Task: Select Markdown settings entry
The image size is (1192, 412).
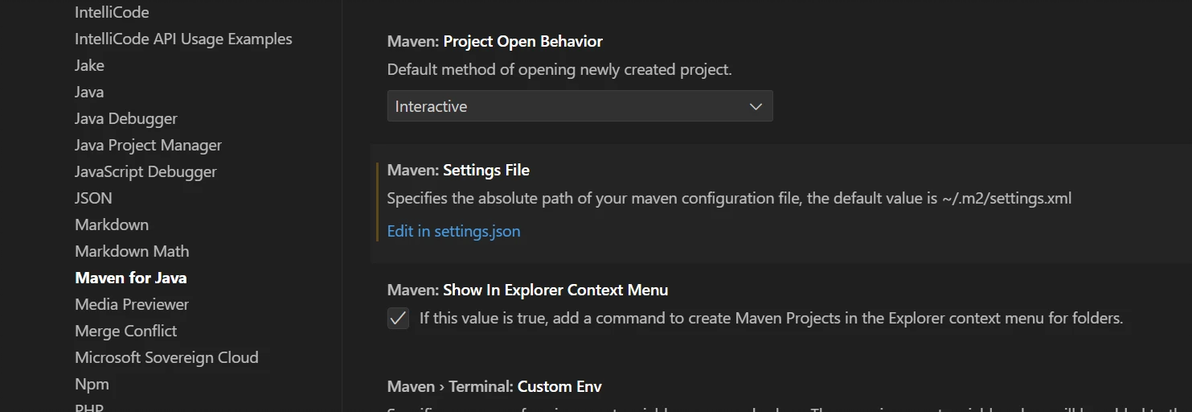Action: 111,224
